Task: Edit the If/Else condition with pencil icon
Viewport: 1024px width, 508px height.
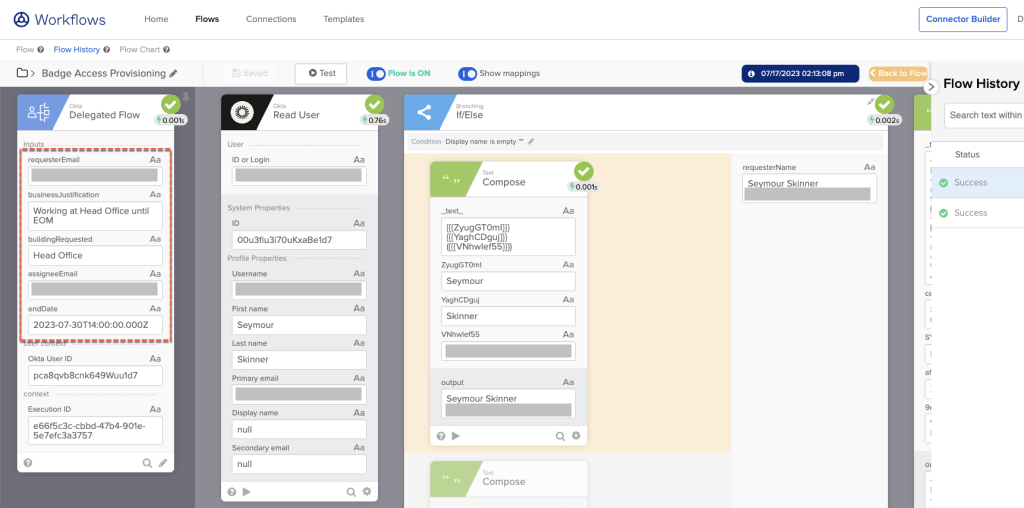Action: [532, 142]
